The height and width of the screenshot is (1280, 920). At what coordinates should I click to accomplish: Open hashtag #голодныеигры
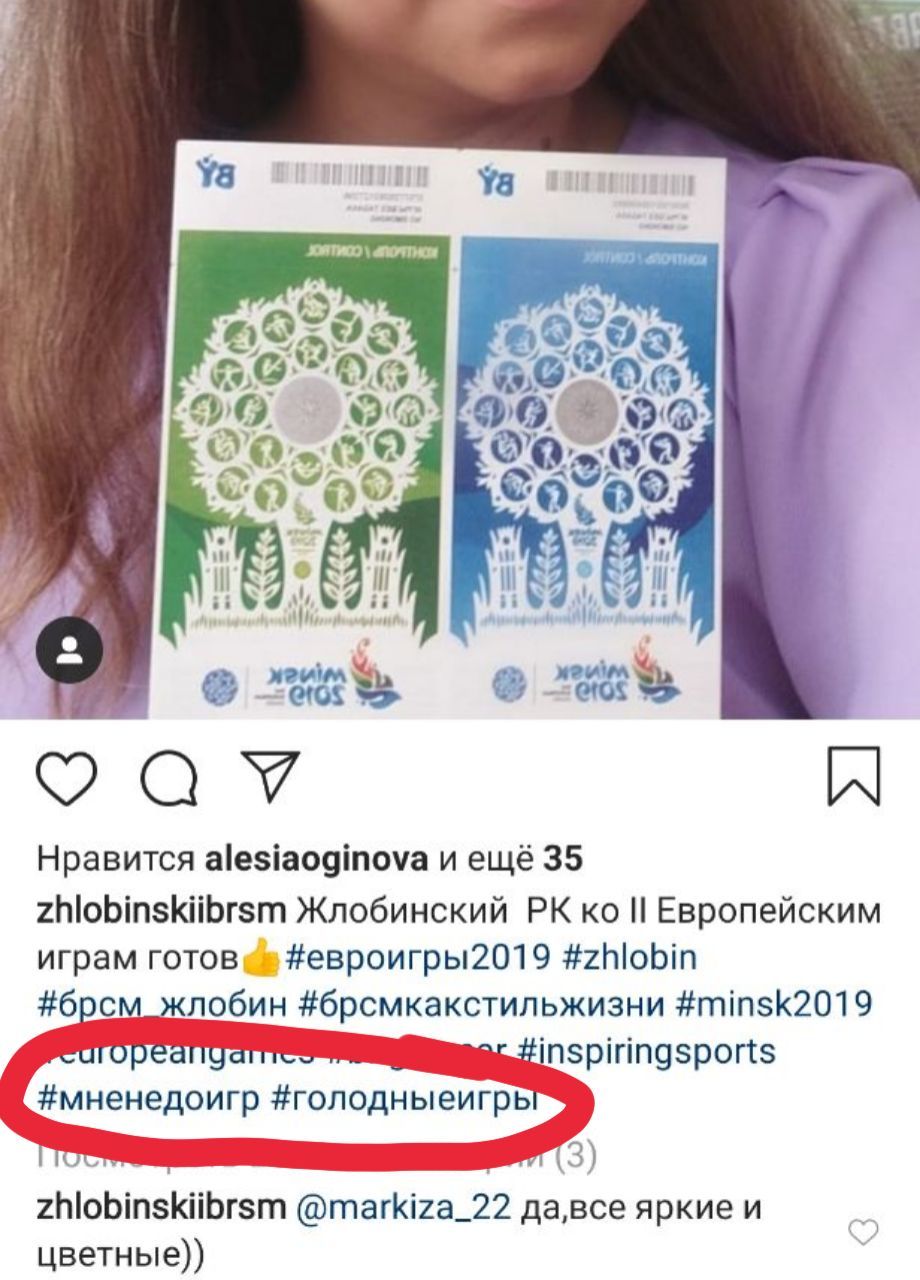click(405, 1099)
